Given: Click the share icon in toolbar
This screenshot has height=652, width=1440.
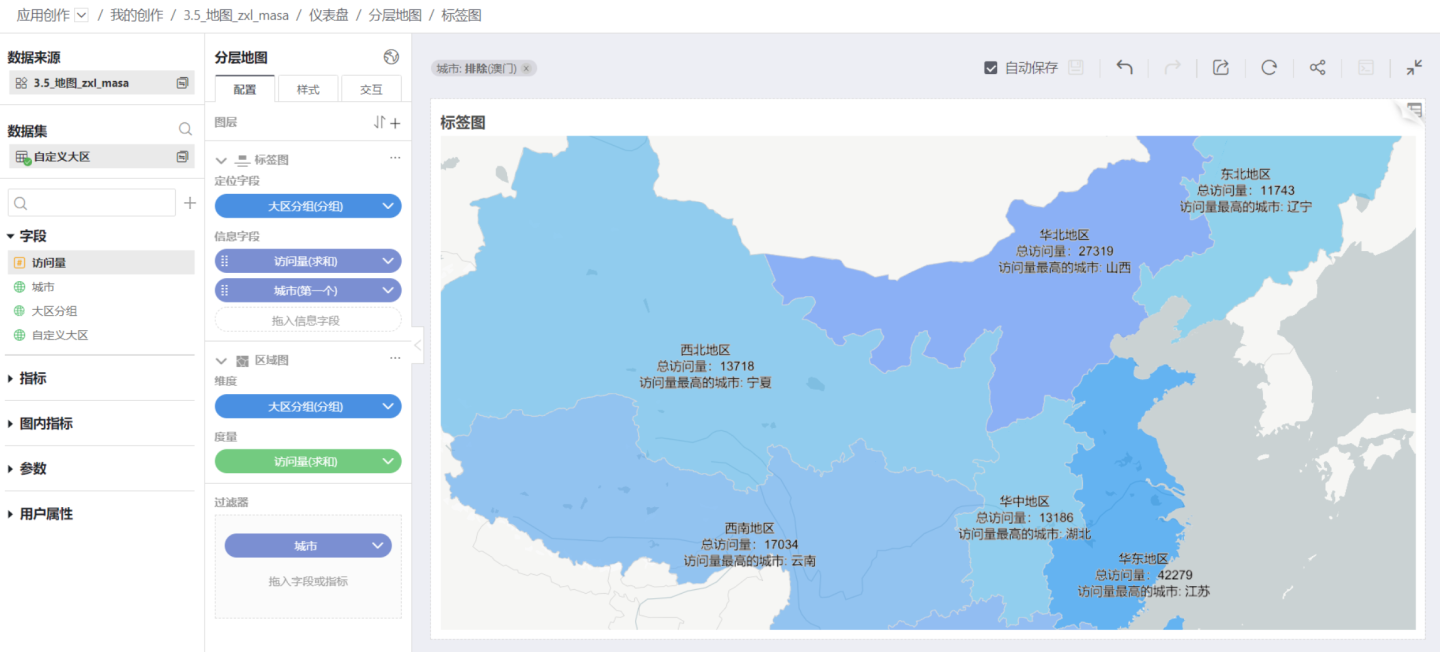Looking at the screenshot, I should (1317, 68).
